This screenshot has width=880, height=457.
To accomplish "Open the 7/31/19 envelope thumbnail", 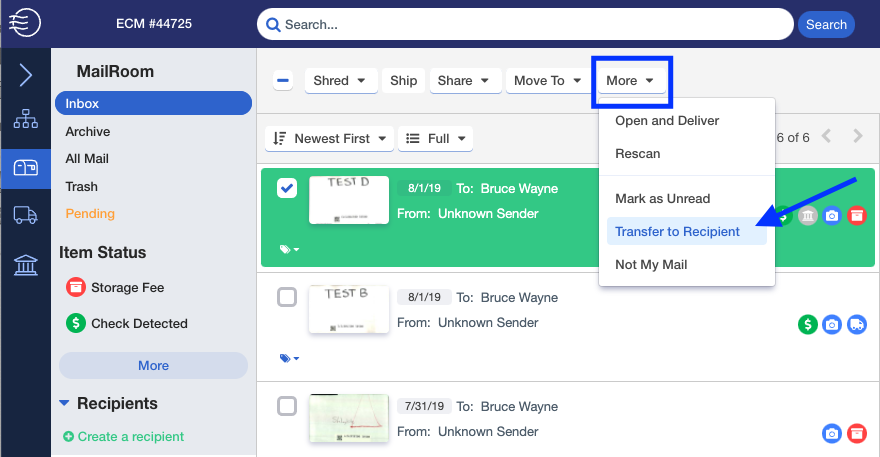I will point(349,418).
